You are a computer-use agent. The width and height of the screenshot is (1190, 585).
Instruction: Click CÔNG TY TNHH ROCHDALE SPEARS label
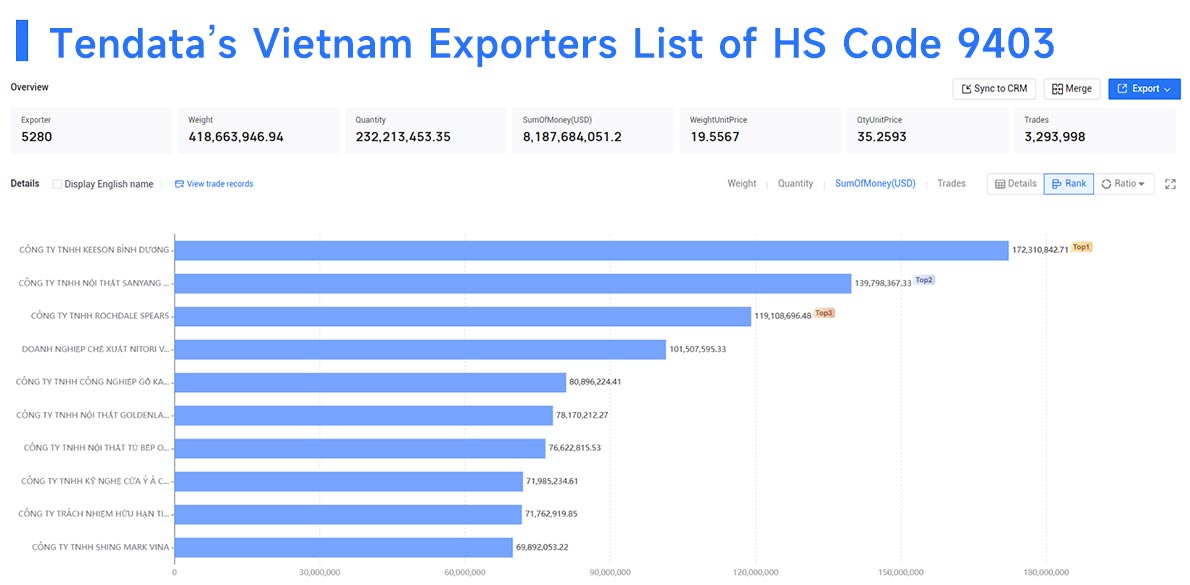(x=100, y=315)
